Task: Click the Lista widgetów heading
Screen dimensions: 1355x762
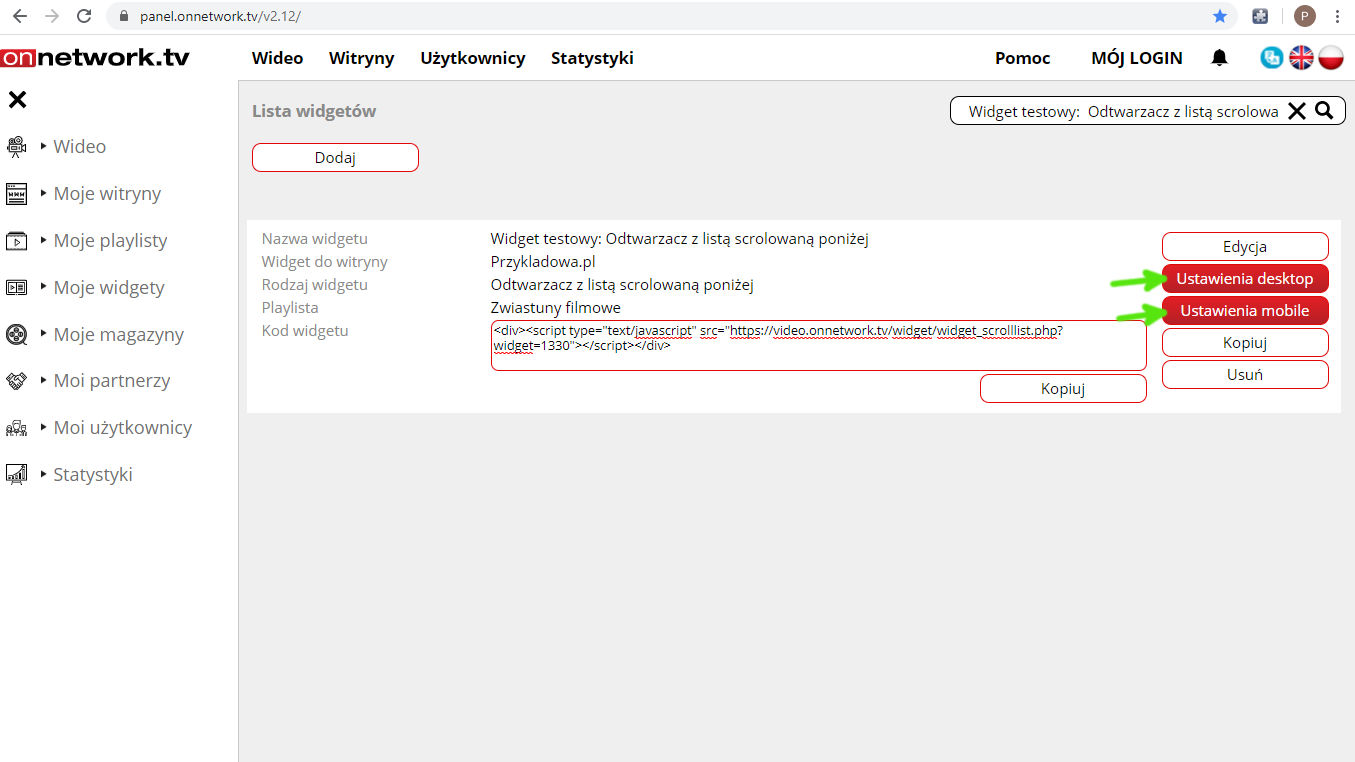Action: pos(314,111)
